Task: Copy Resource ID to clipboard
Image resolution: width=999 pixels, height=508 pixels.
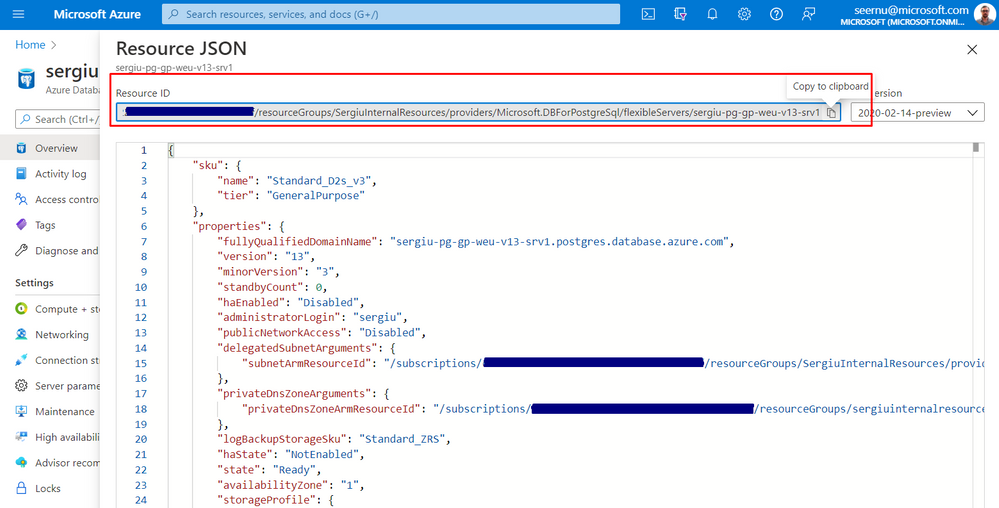Action: point(831,113)
